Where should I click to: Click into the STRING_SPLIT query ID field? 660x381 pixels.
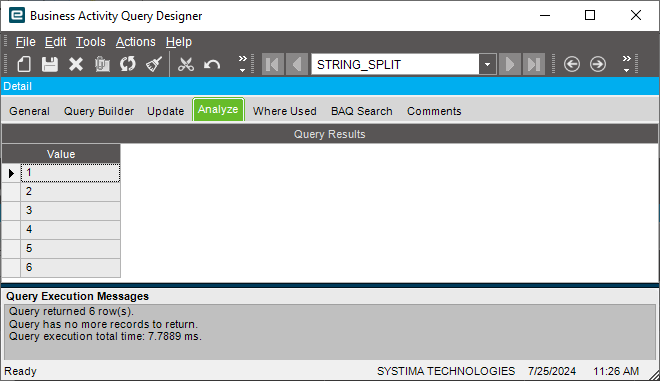tap(395, 64)
